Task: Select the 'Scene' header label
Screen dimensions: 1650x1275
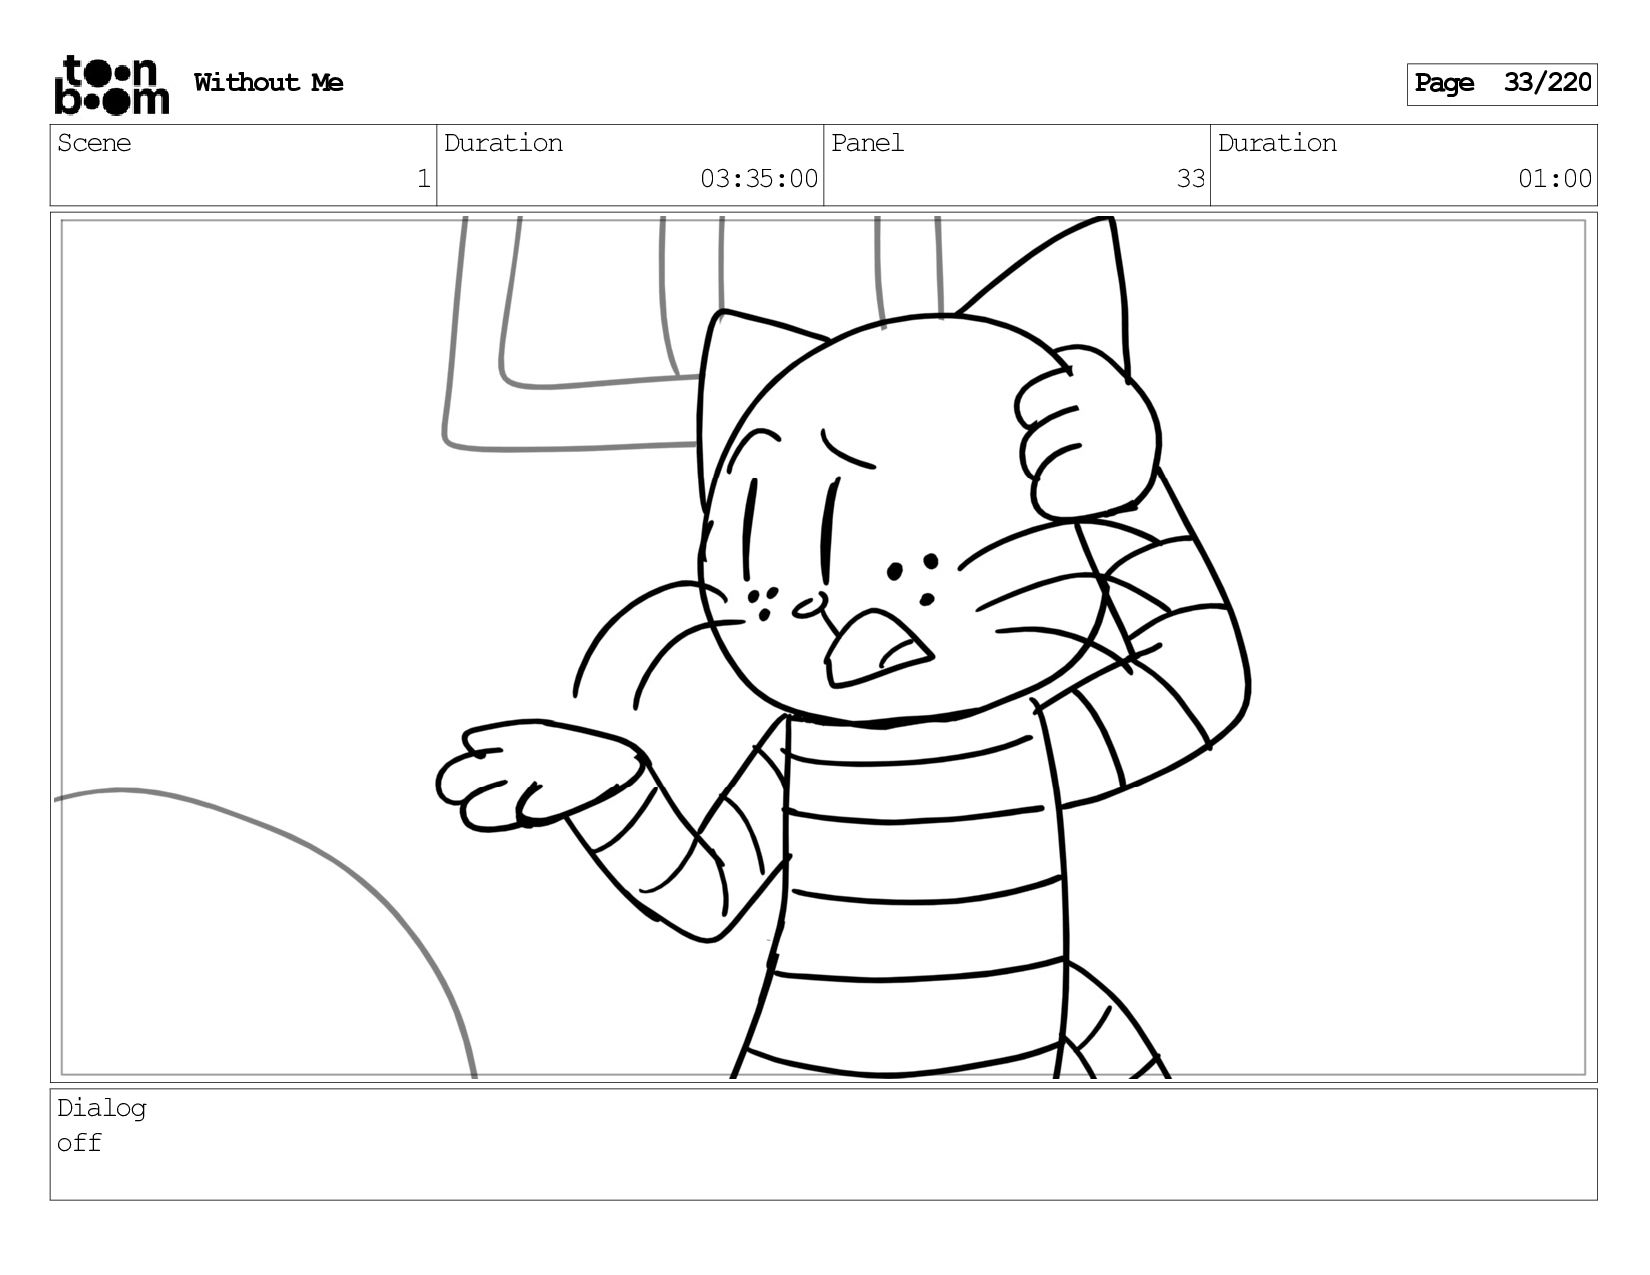Action: [x=94, y=143]
